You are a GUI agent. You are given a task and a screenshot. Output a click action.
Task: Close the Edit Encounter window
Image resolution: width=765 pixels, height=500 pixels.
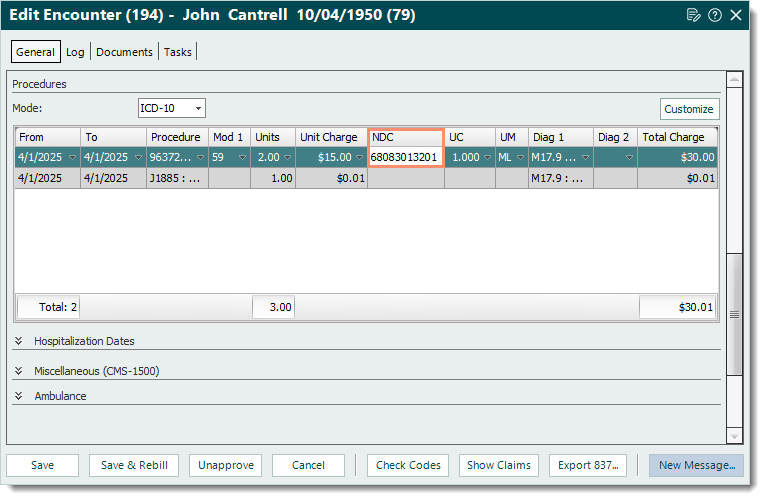[x=736, y=15]
